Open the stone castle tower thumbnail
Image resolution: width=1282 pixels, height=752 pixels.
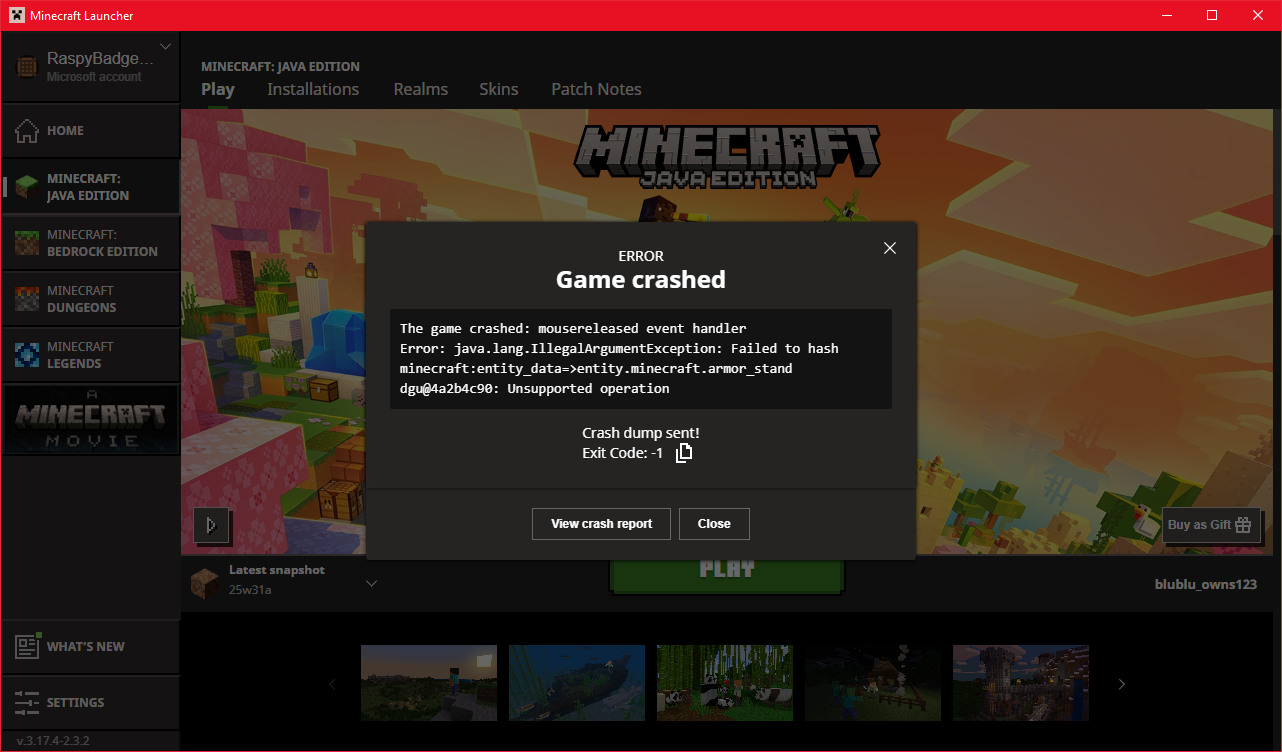pos(1020,683)
